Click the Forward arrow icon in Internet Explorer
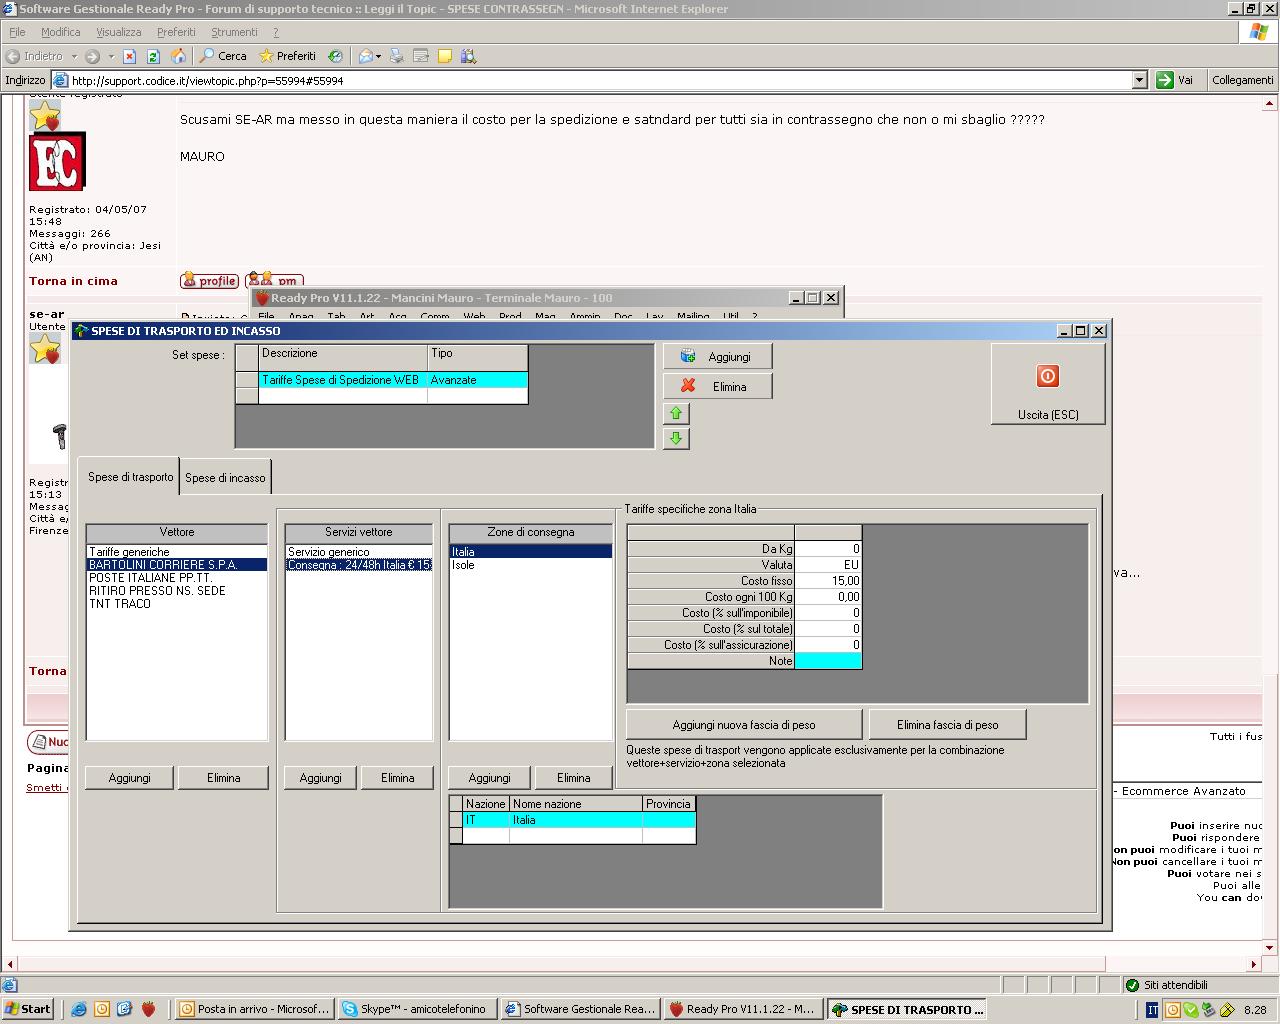Image resolution: width=1280 pixels, height=1024 pixels. (x=92, y=56)
